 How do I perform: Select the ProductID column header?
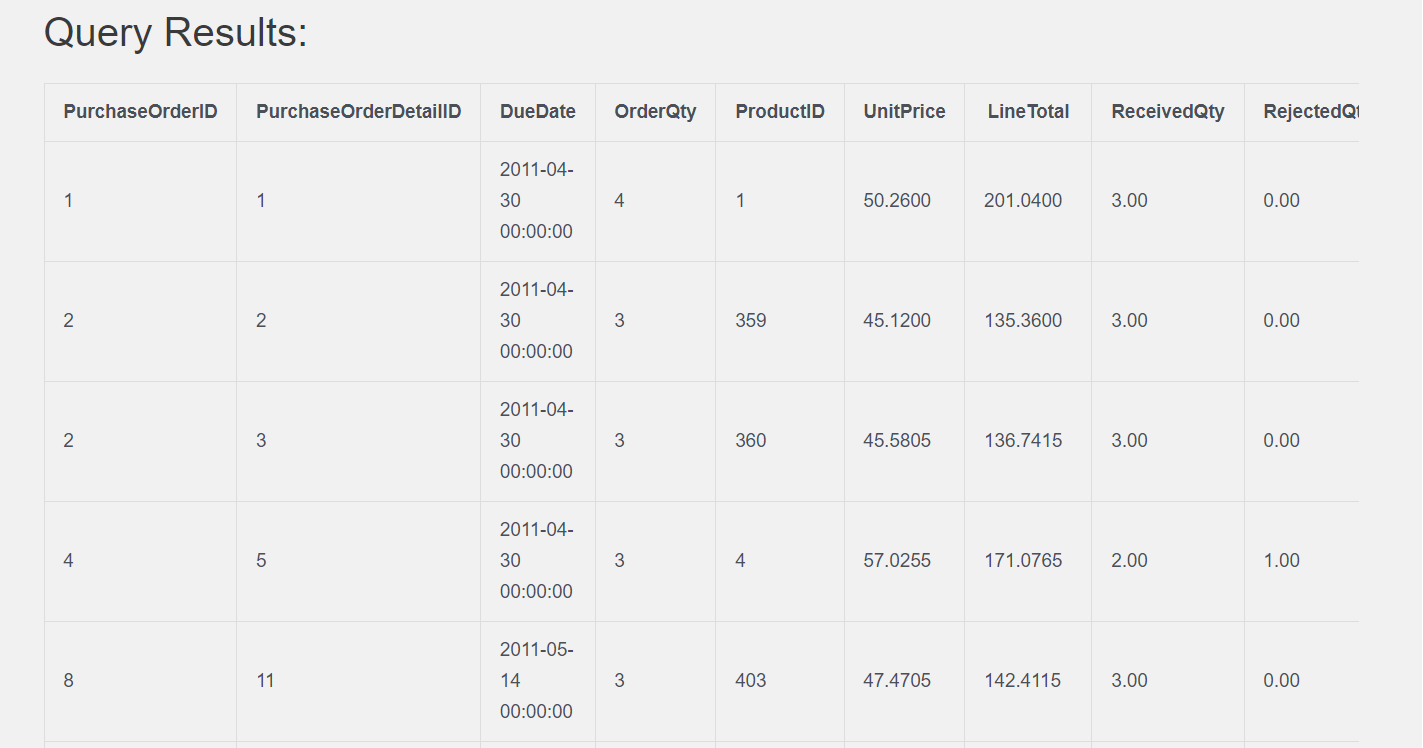point(779,112)
